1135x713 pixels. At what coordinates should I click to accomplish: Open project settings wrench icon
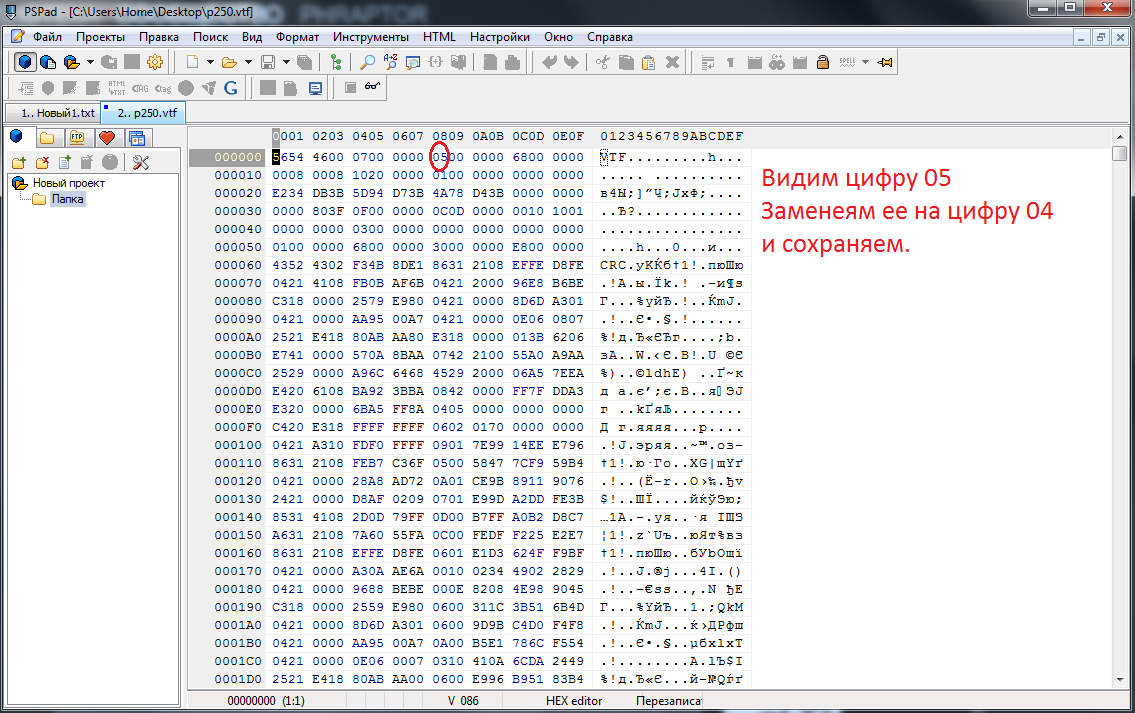[140, 162]
